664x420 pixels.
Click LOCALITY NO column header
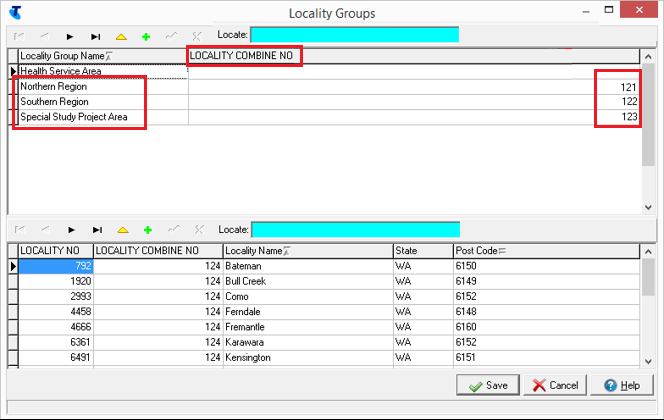(55, 251)
